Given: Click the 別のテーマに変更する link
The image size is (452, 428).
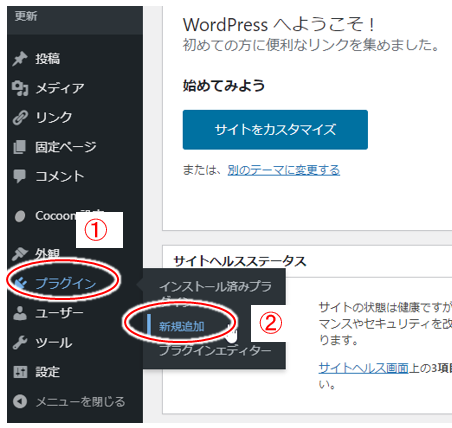Looking at the screenshot, I should click(284, 170).
